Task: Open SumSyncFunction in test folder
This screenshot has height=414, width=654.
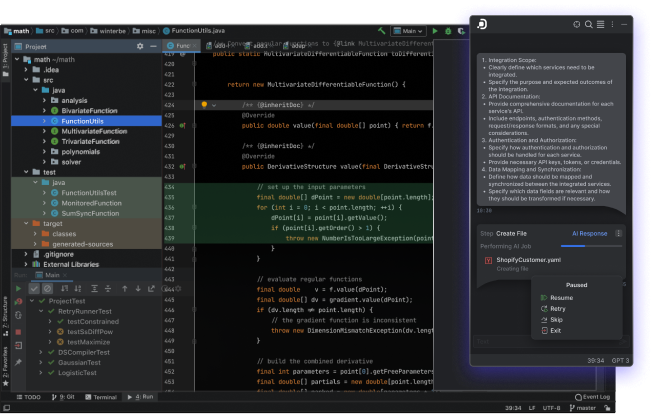Action: (90, 213)
